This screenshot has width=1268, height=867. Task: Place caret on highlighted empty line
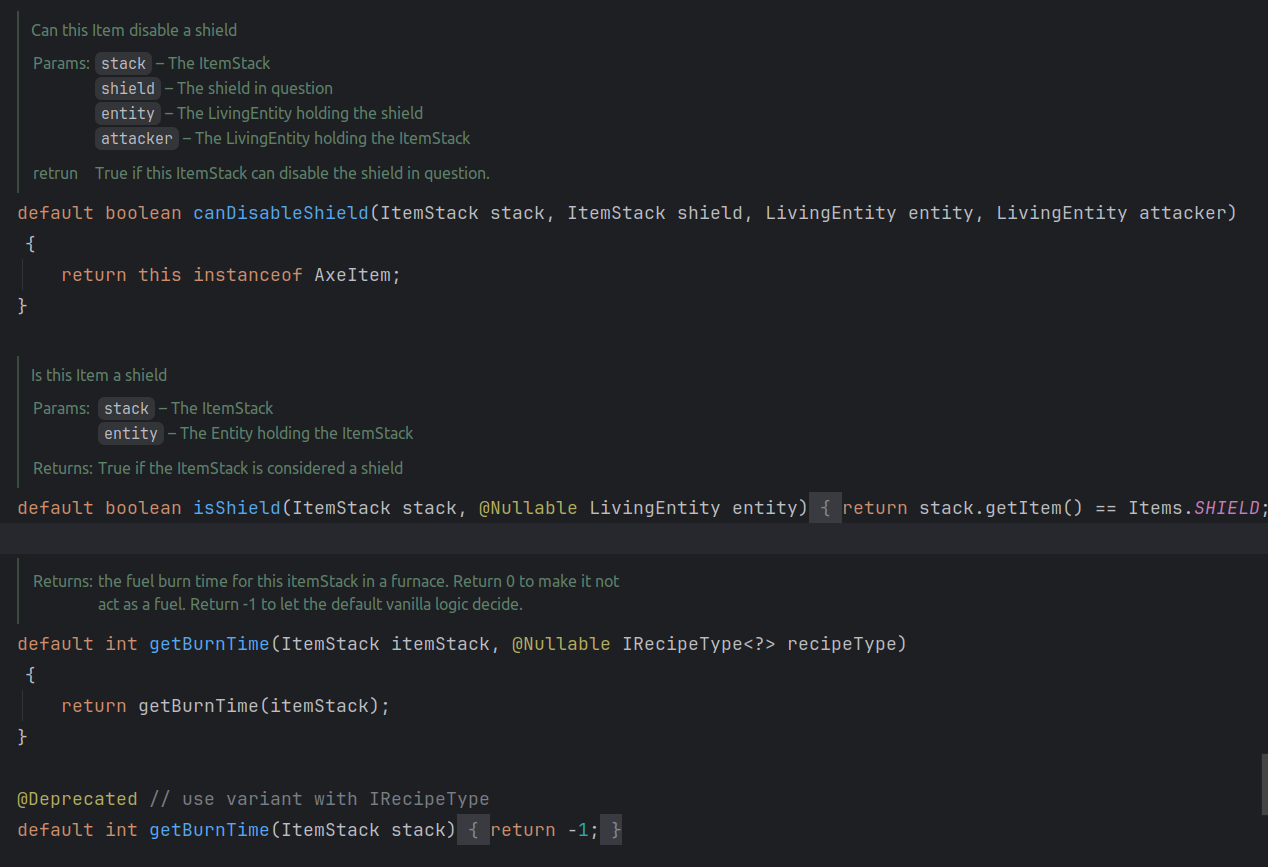point(600,540)
